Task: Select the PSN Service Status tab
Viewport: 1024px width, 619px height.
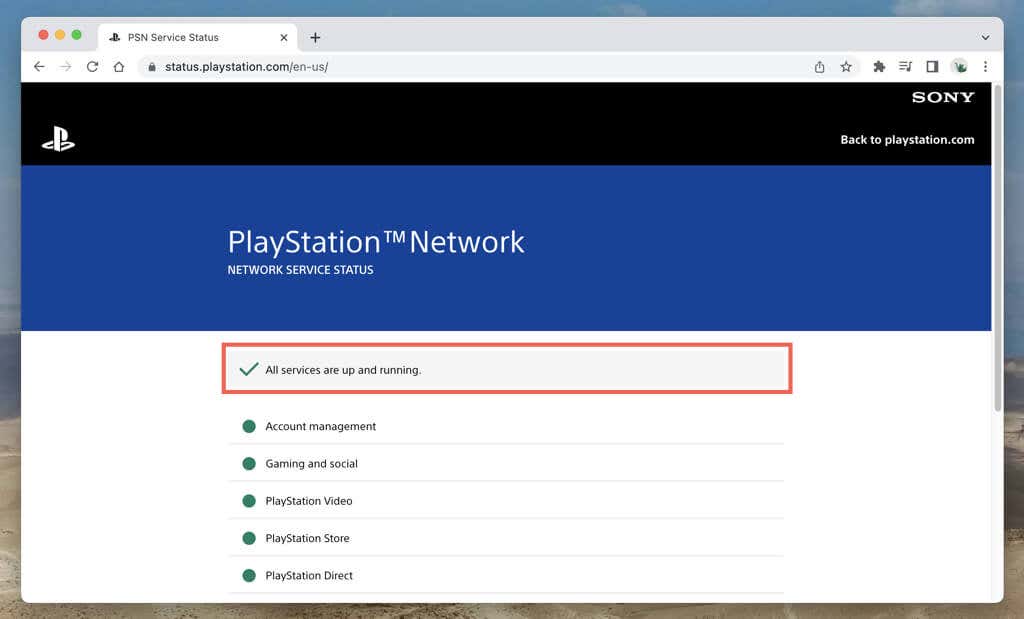Action: [x=180, y=36]
